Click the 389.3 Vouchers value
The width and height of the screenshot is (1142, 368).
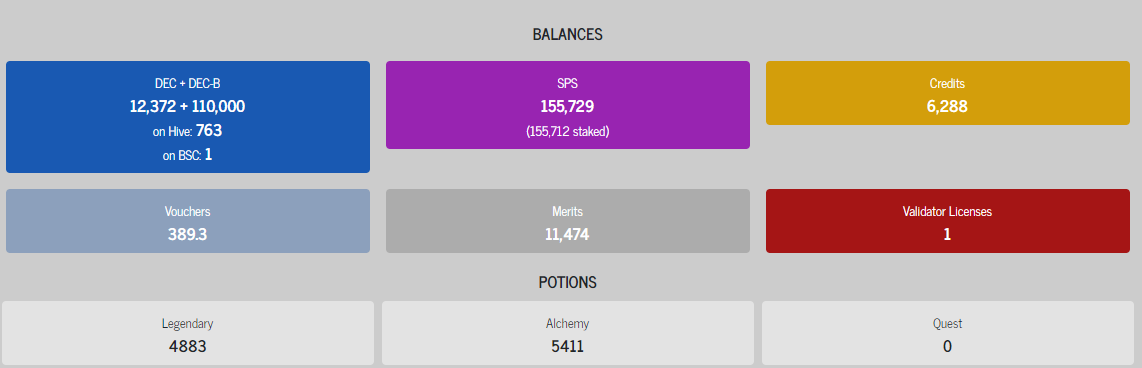click(188, 235)
